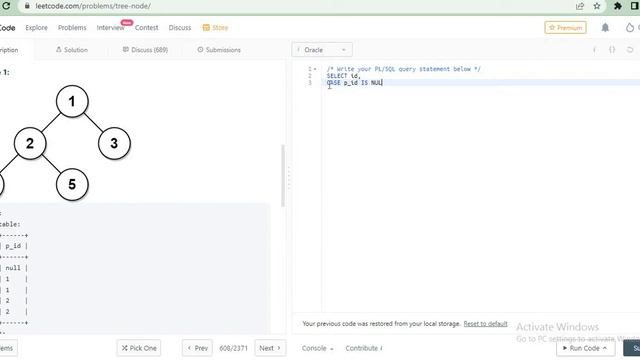Screen dimensions: 640x360
Task: Open the Store link
Action: click(215, 27)
